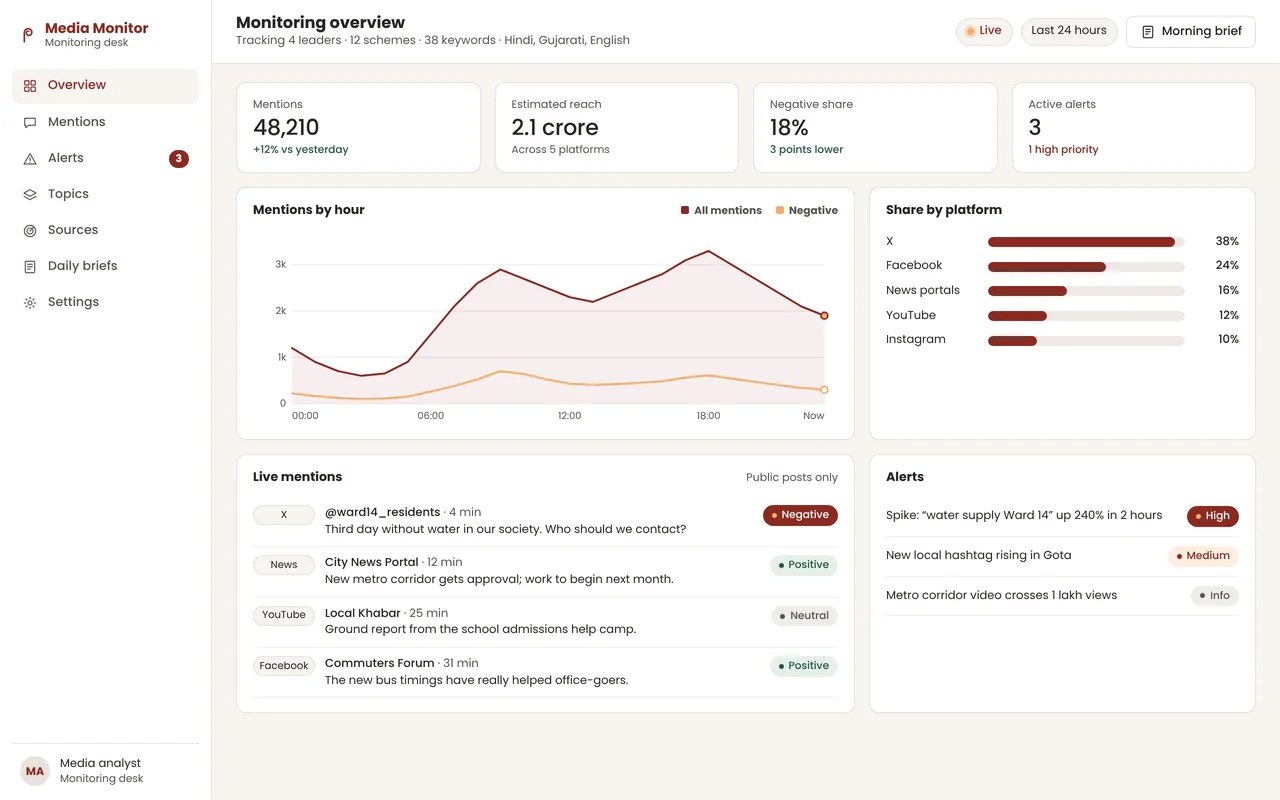1280x800 pixels.
Task: Open the Last 24 hours range selector
Action: (x=1069, y=31)
